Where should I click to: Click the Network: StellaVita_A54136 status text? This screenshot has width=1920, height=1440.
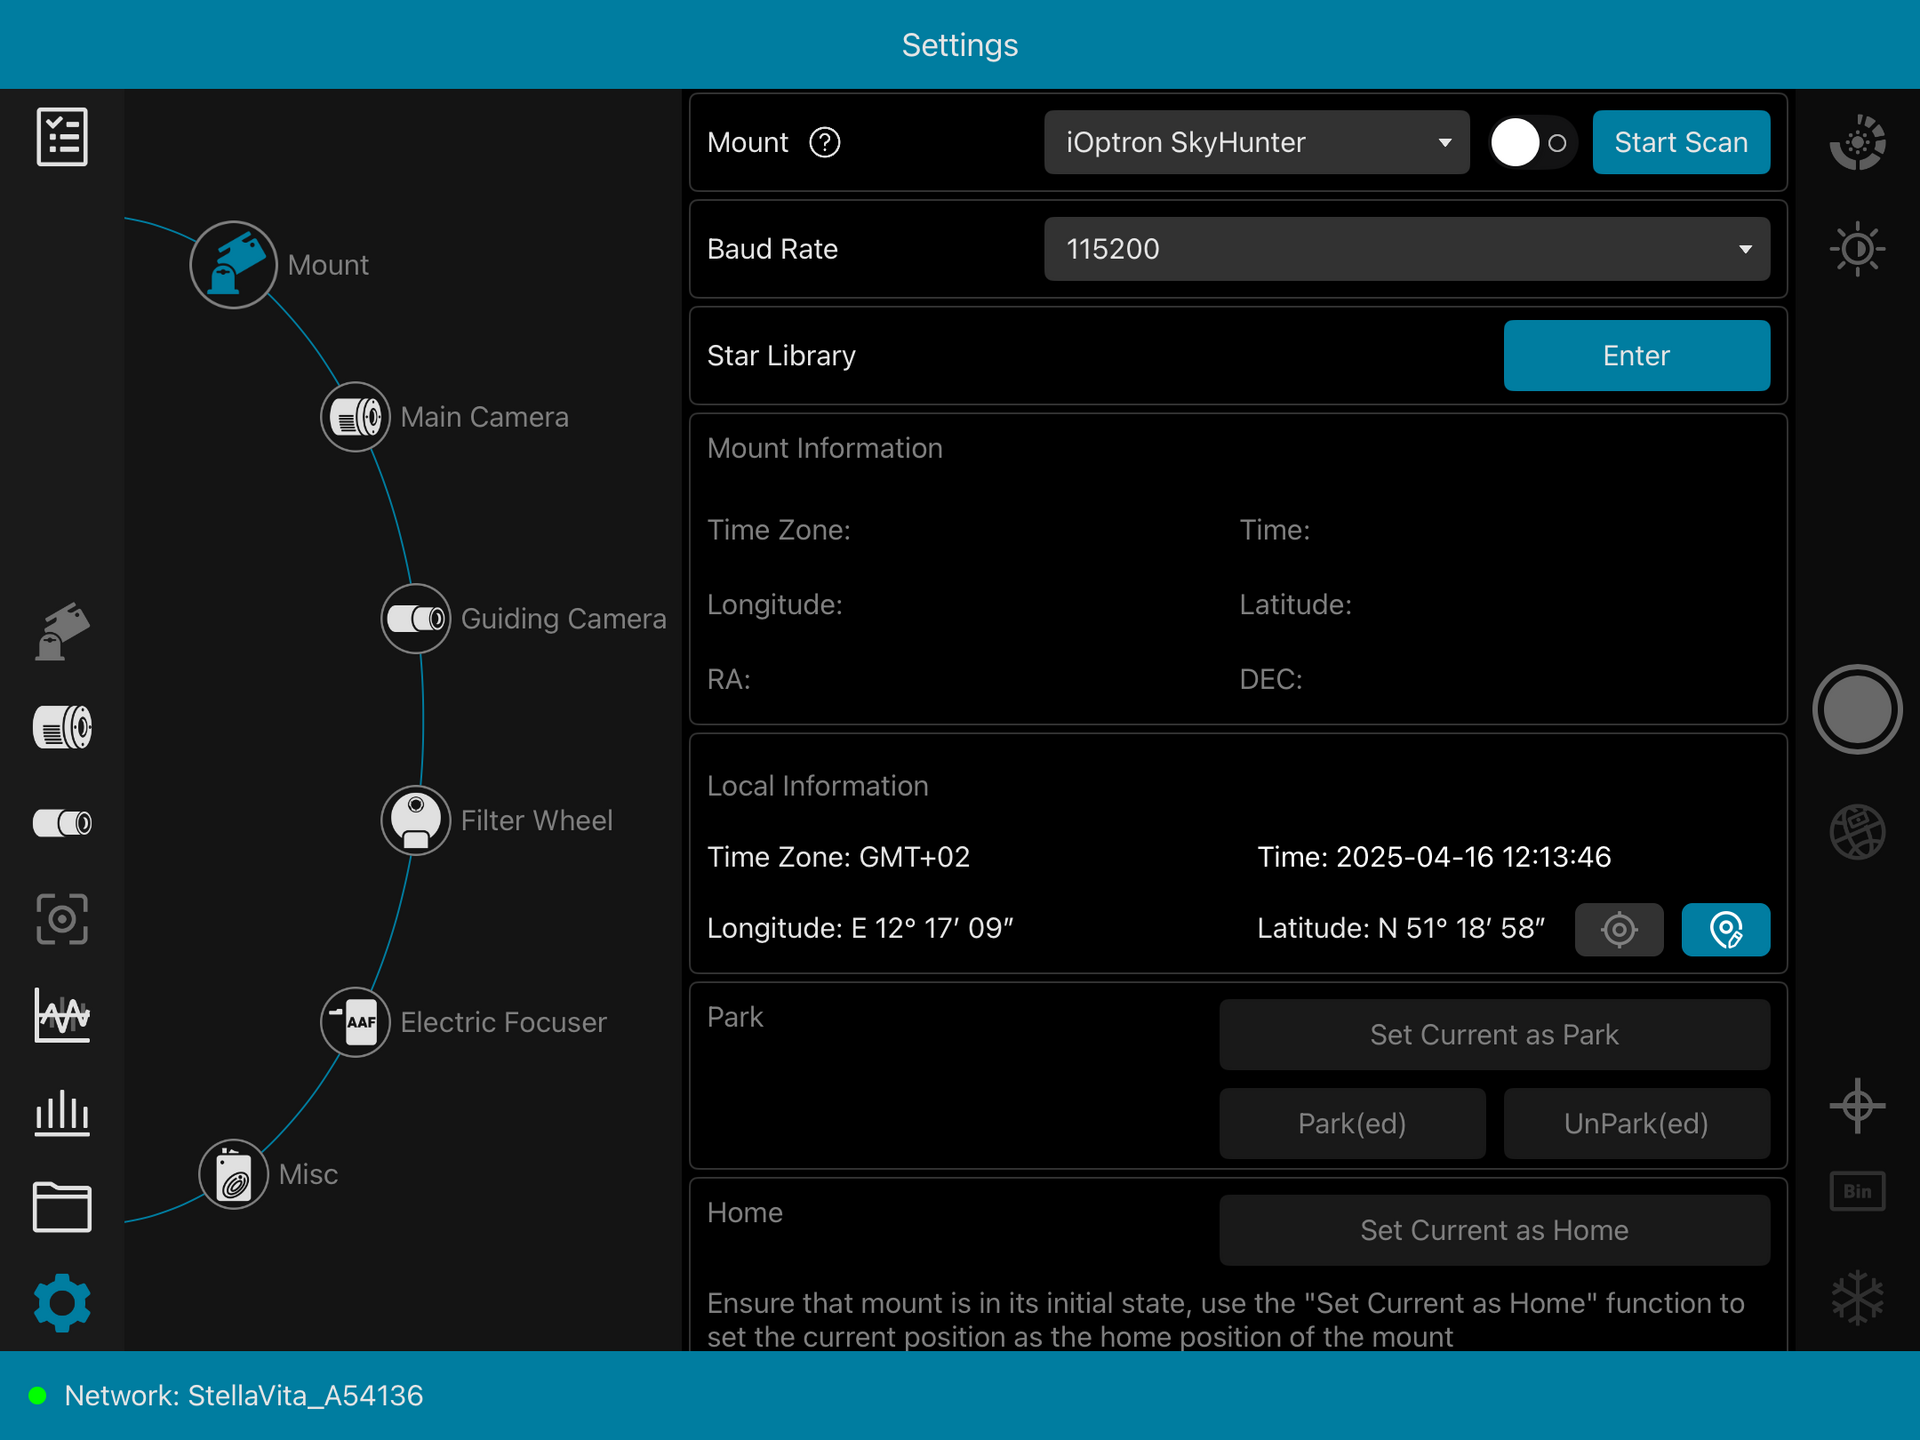(x=244, y=1396)
